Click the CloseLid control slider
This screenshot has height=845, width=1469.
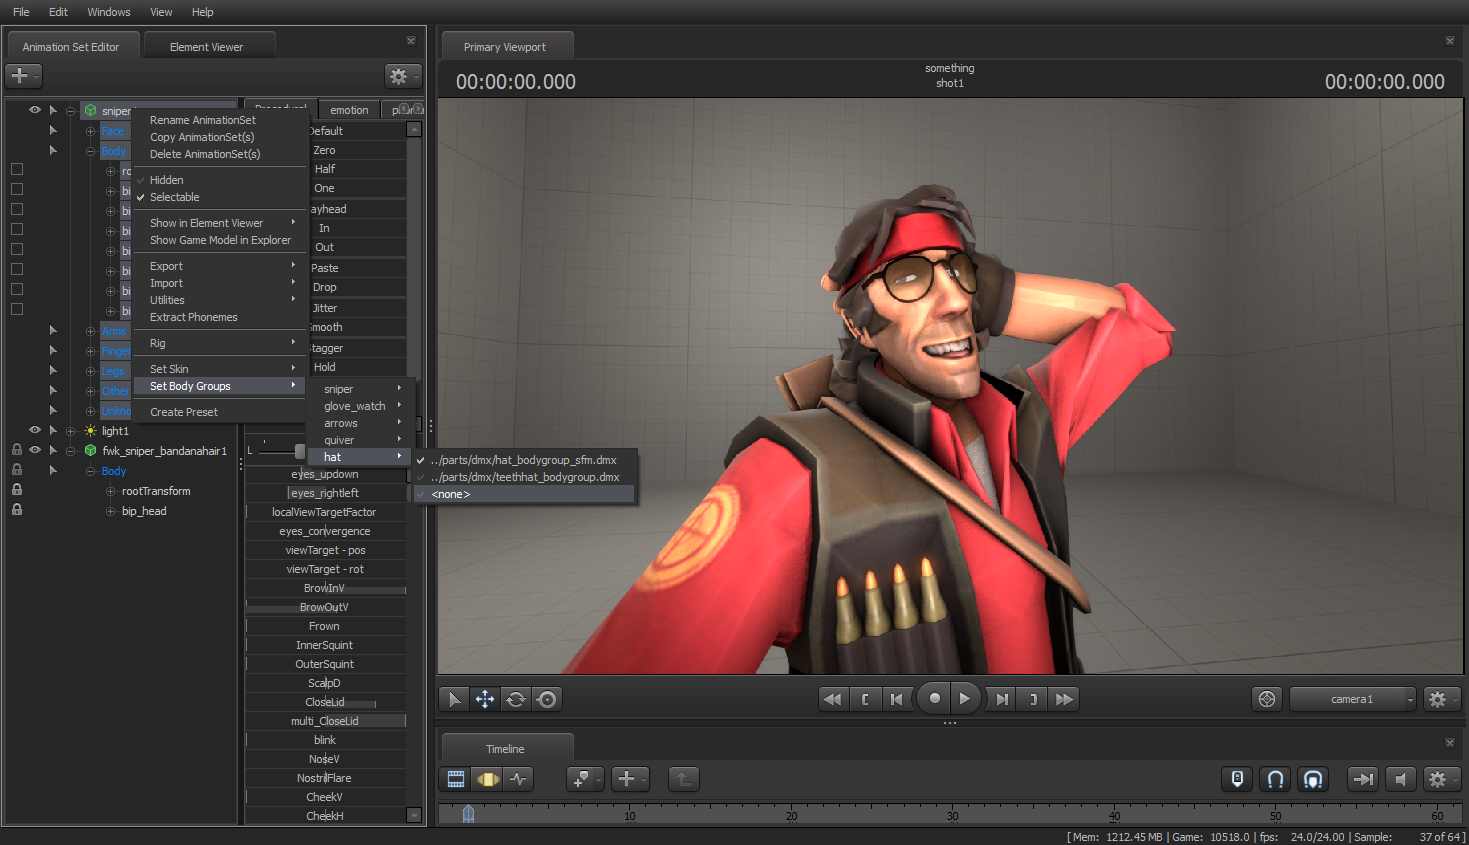click(x=325, y=702)
